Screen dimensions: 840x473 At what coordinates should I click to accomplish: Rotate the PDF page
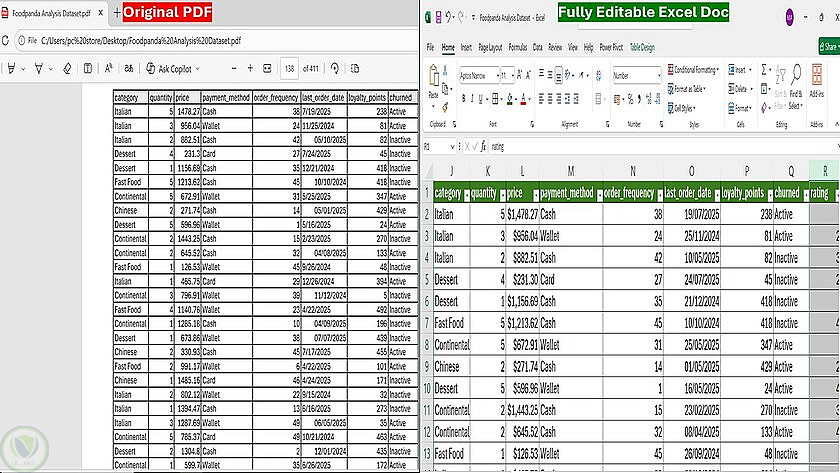click(335, 68)
